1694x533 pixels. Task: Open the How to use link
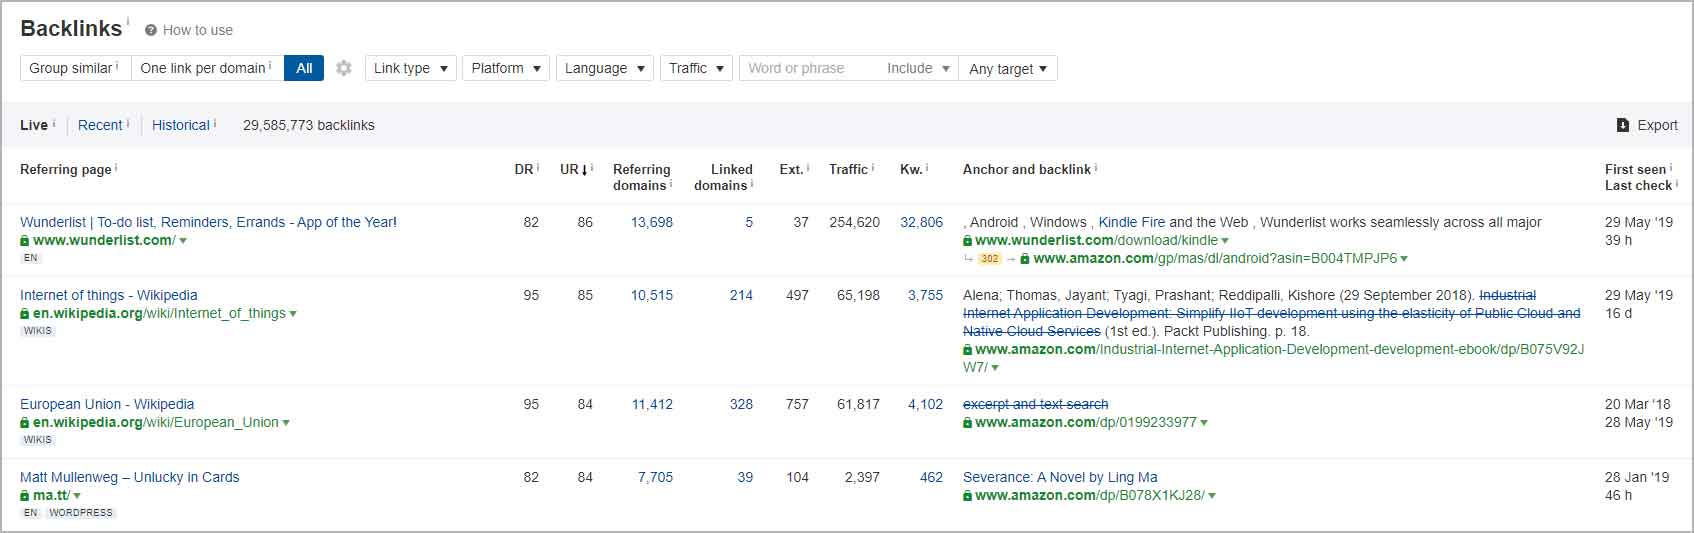[x=197, y=30]
